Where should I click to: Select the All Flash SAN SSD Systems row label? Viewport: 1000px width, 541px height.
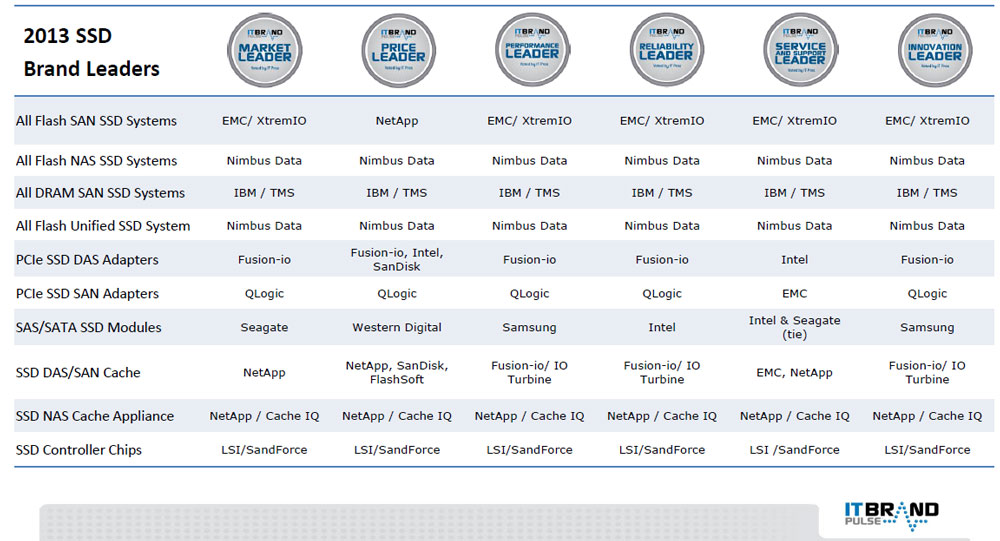point(96,121)
